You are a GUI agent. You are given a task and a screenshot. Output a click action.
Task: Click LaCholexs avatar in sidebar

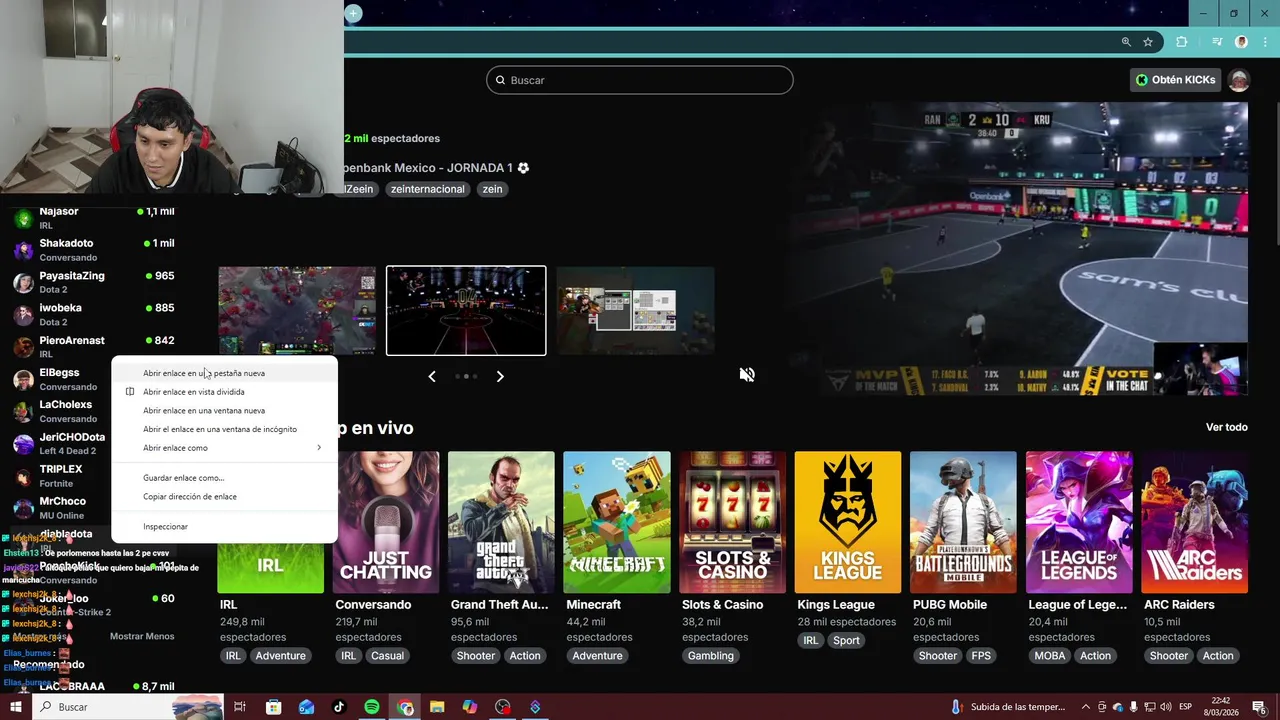23,411
